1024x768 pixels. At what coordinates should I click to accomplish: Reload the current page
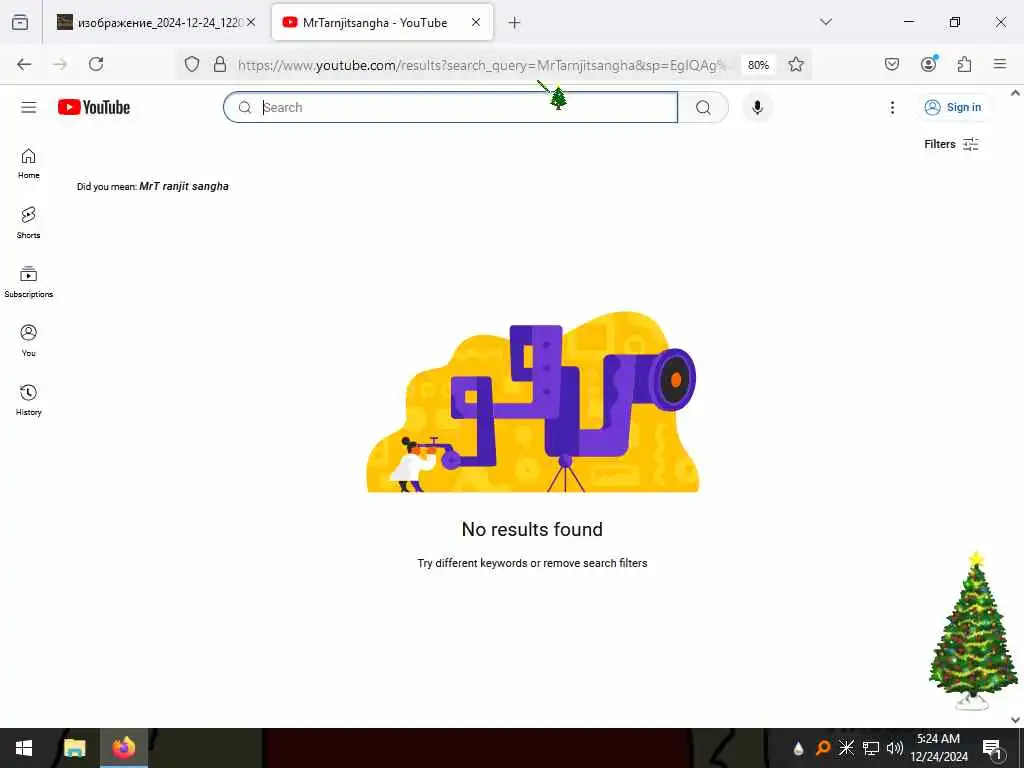[96, 64]
